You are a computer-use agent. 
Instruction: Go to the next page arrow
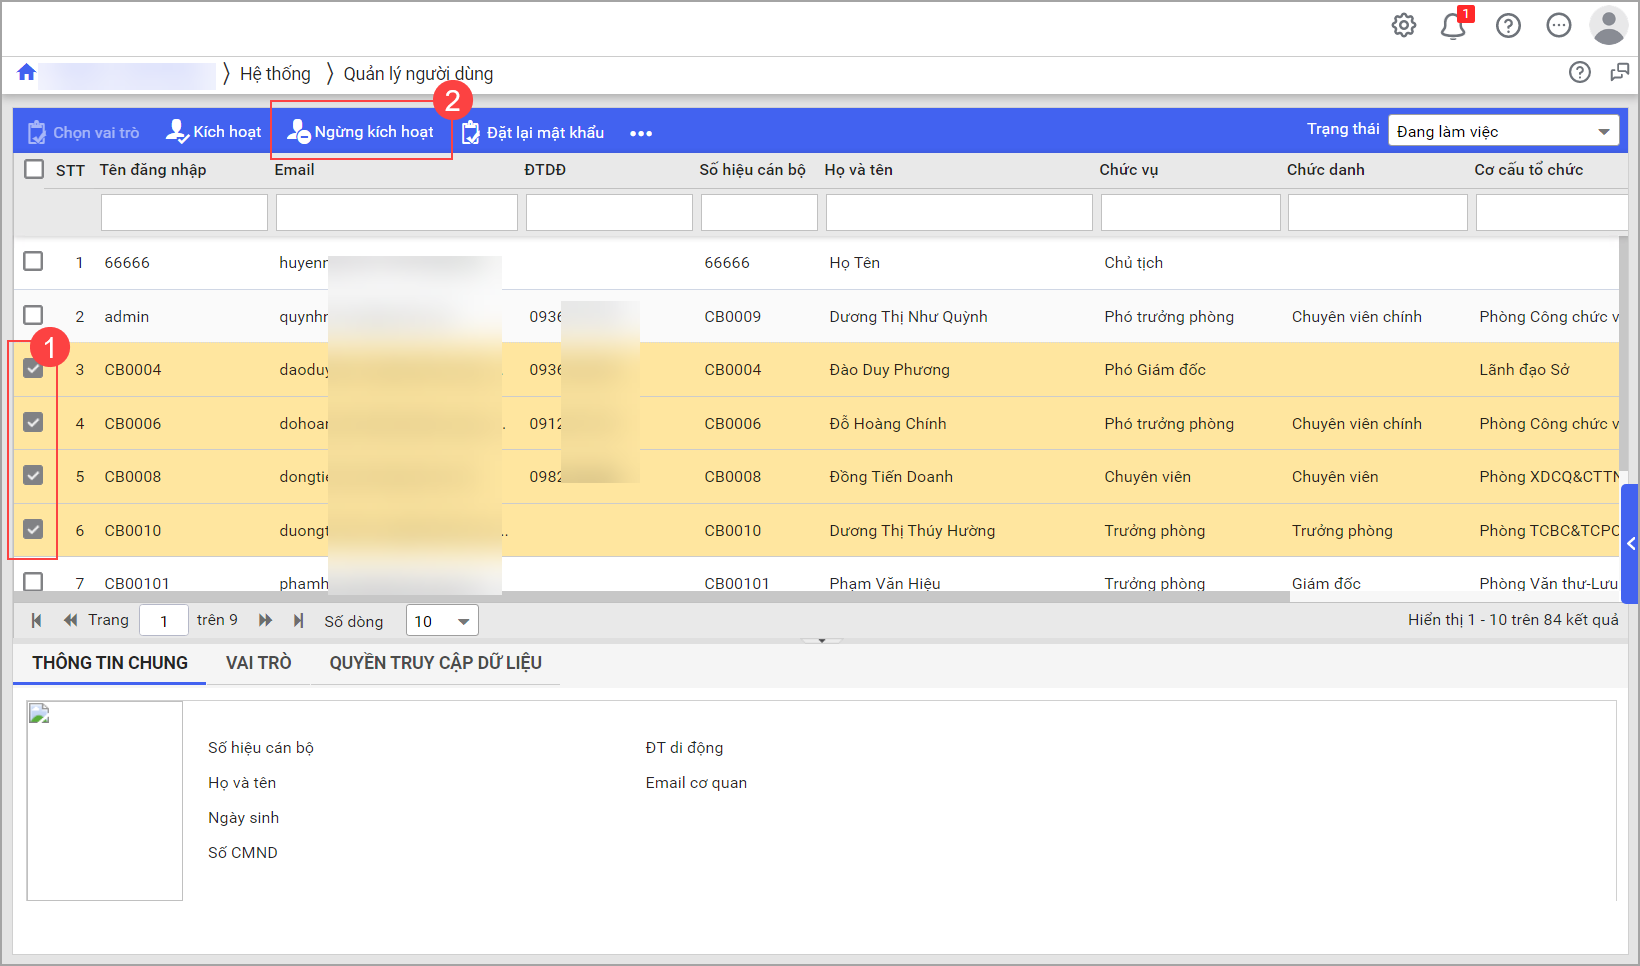pyautogui.click(x=265, y=620)
